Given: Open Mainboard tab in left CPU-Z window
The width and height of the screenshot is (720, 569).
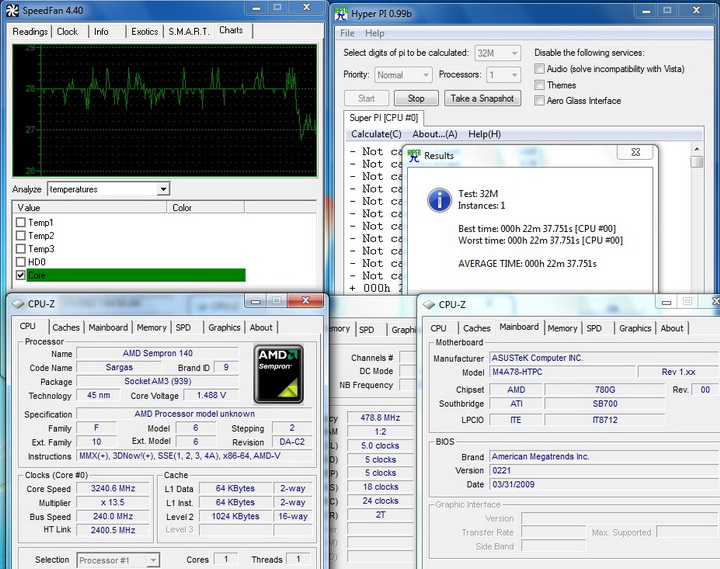Looking at the screenshot, I should click(x=108, y=327).
